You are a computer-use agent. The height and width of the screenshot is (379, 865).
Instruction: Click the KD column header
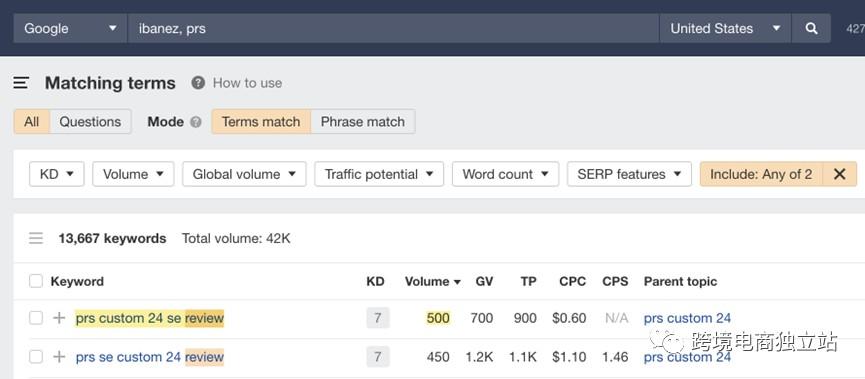[x=375, y=281]
